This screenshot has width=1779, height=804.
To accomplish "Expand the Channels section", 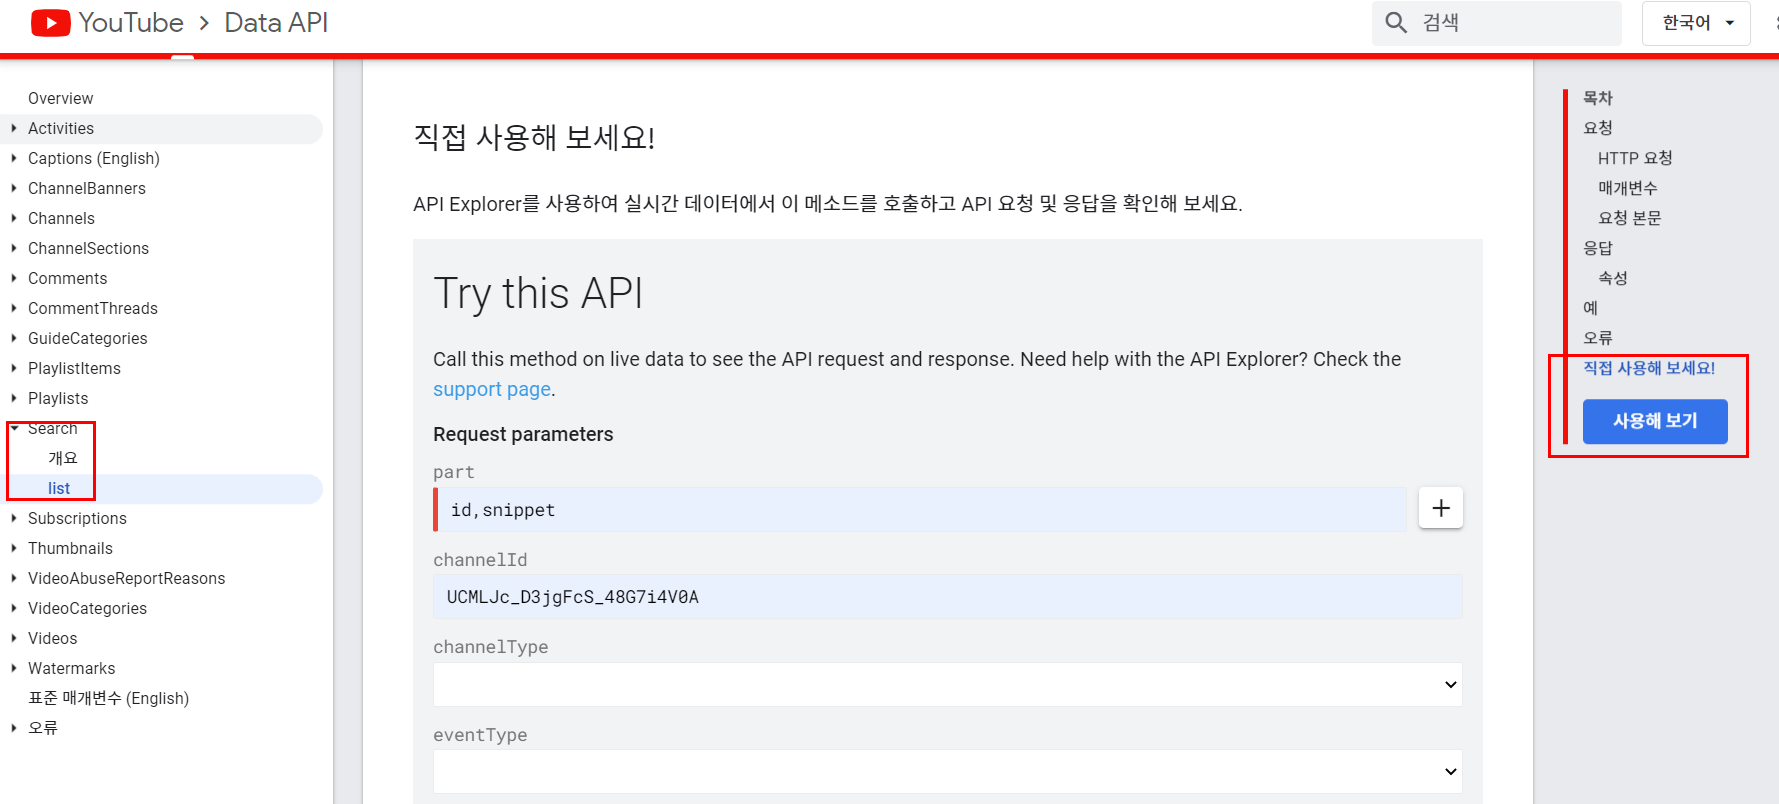I will tap(14, 218).
